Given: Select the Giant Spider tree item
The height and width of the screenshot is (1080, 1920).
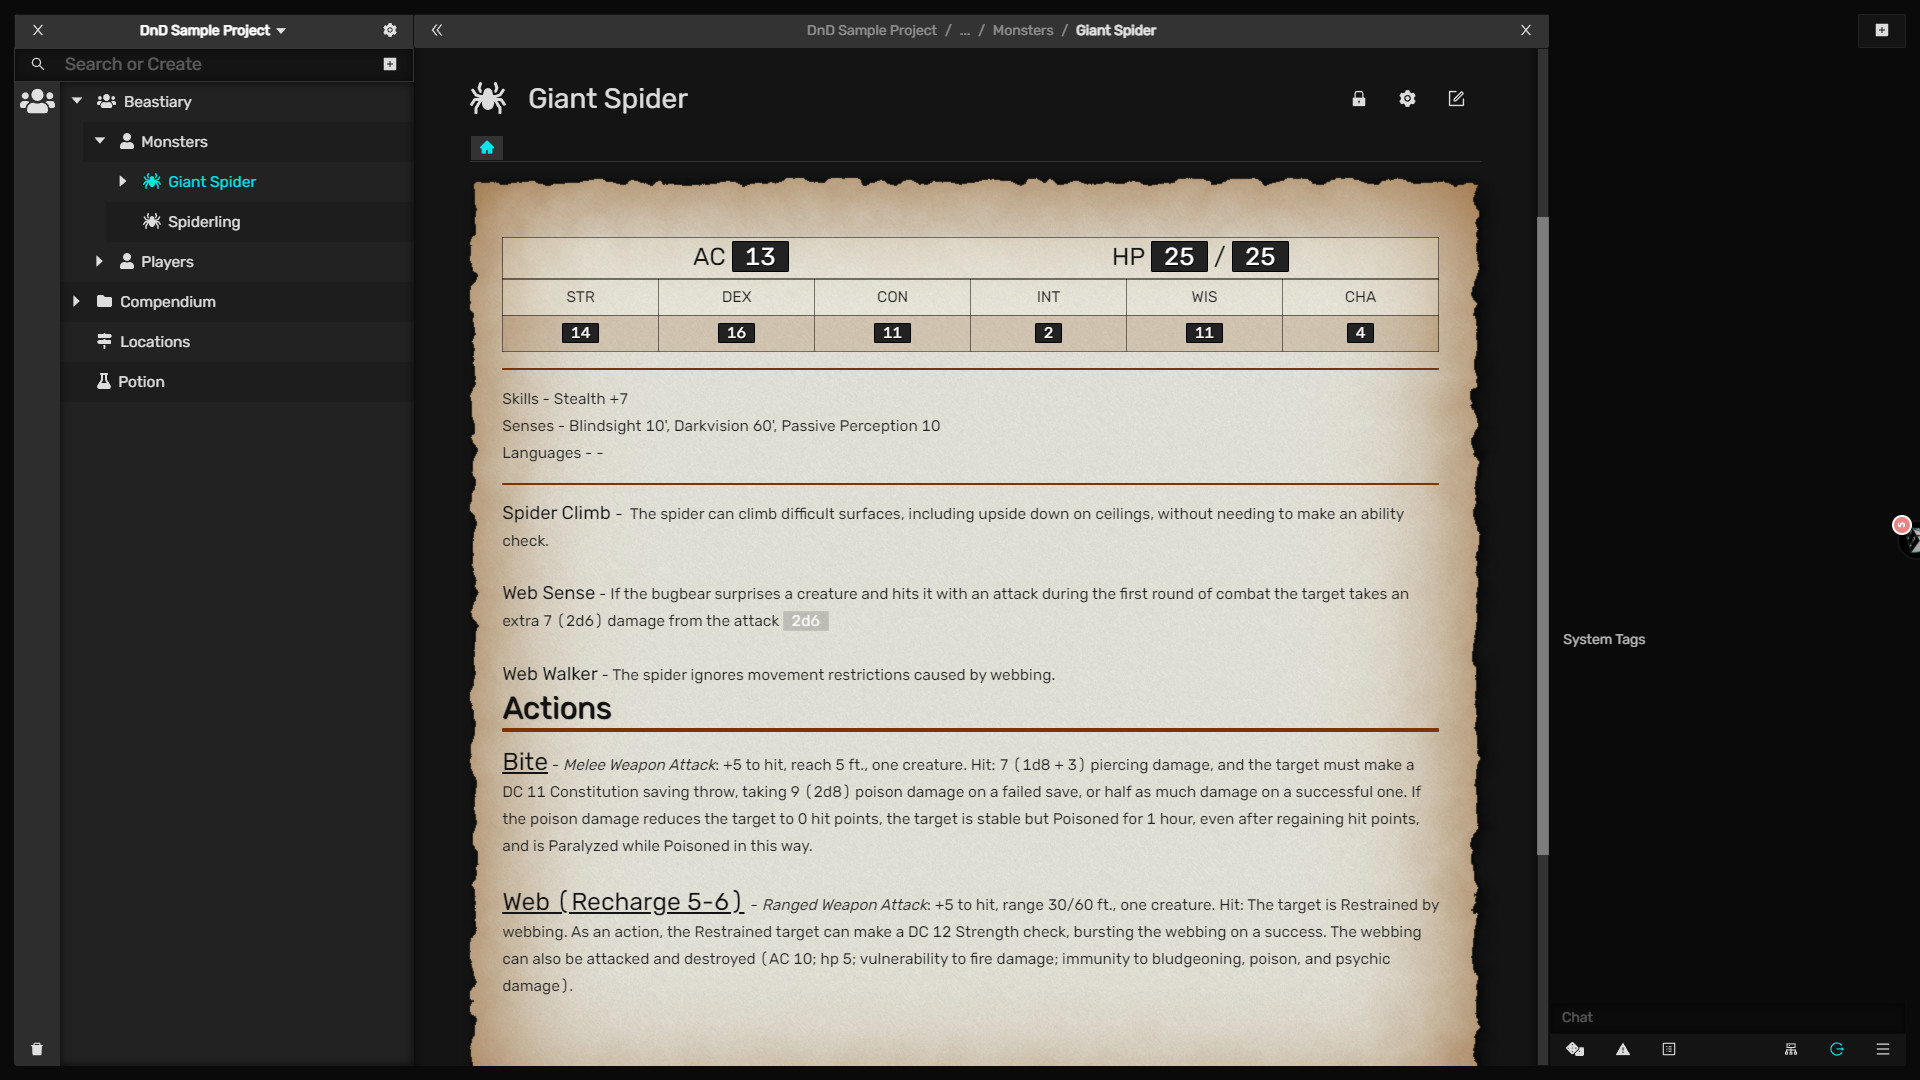Looking at the screenshot, I should click(211, 182).
